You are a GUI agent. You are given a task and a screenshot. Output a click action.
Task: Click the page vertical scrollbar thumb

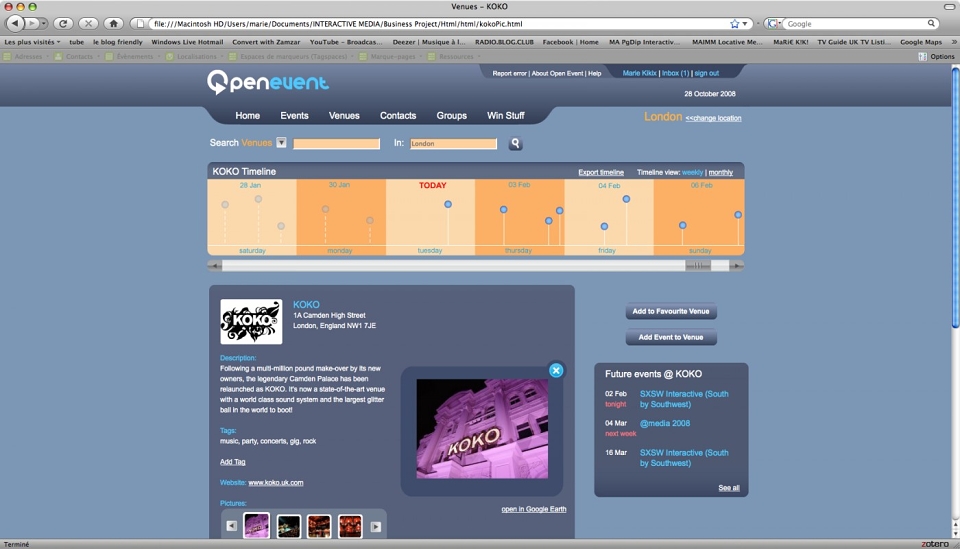(x=955, y=197)
